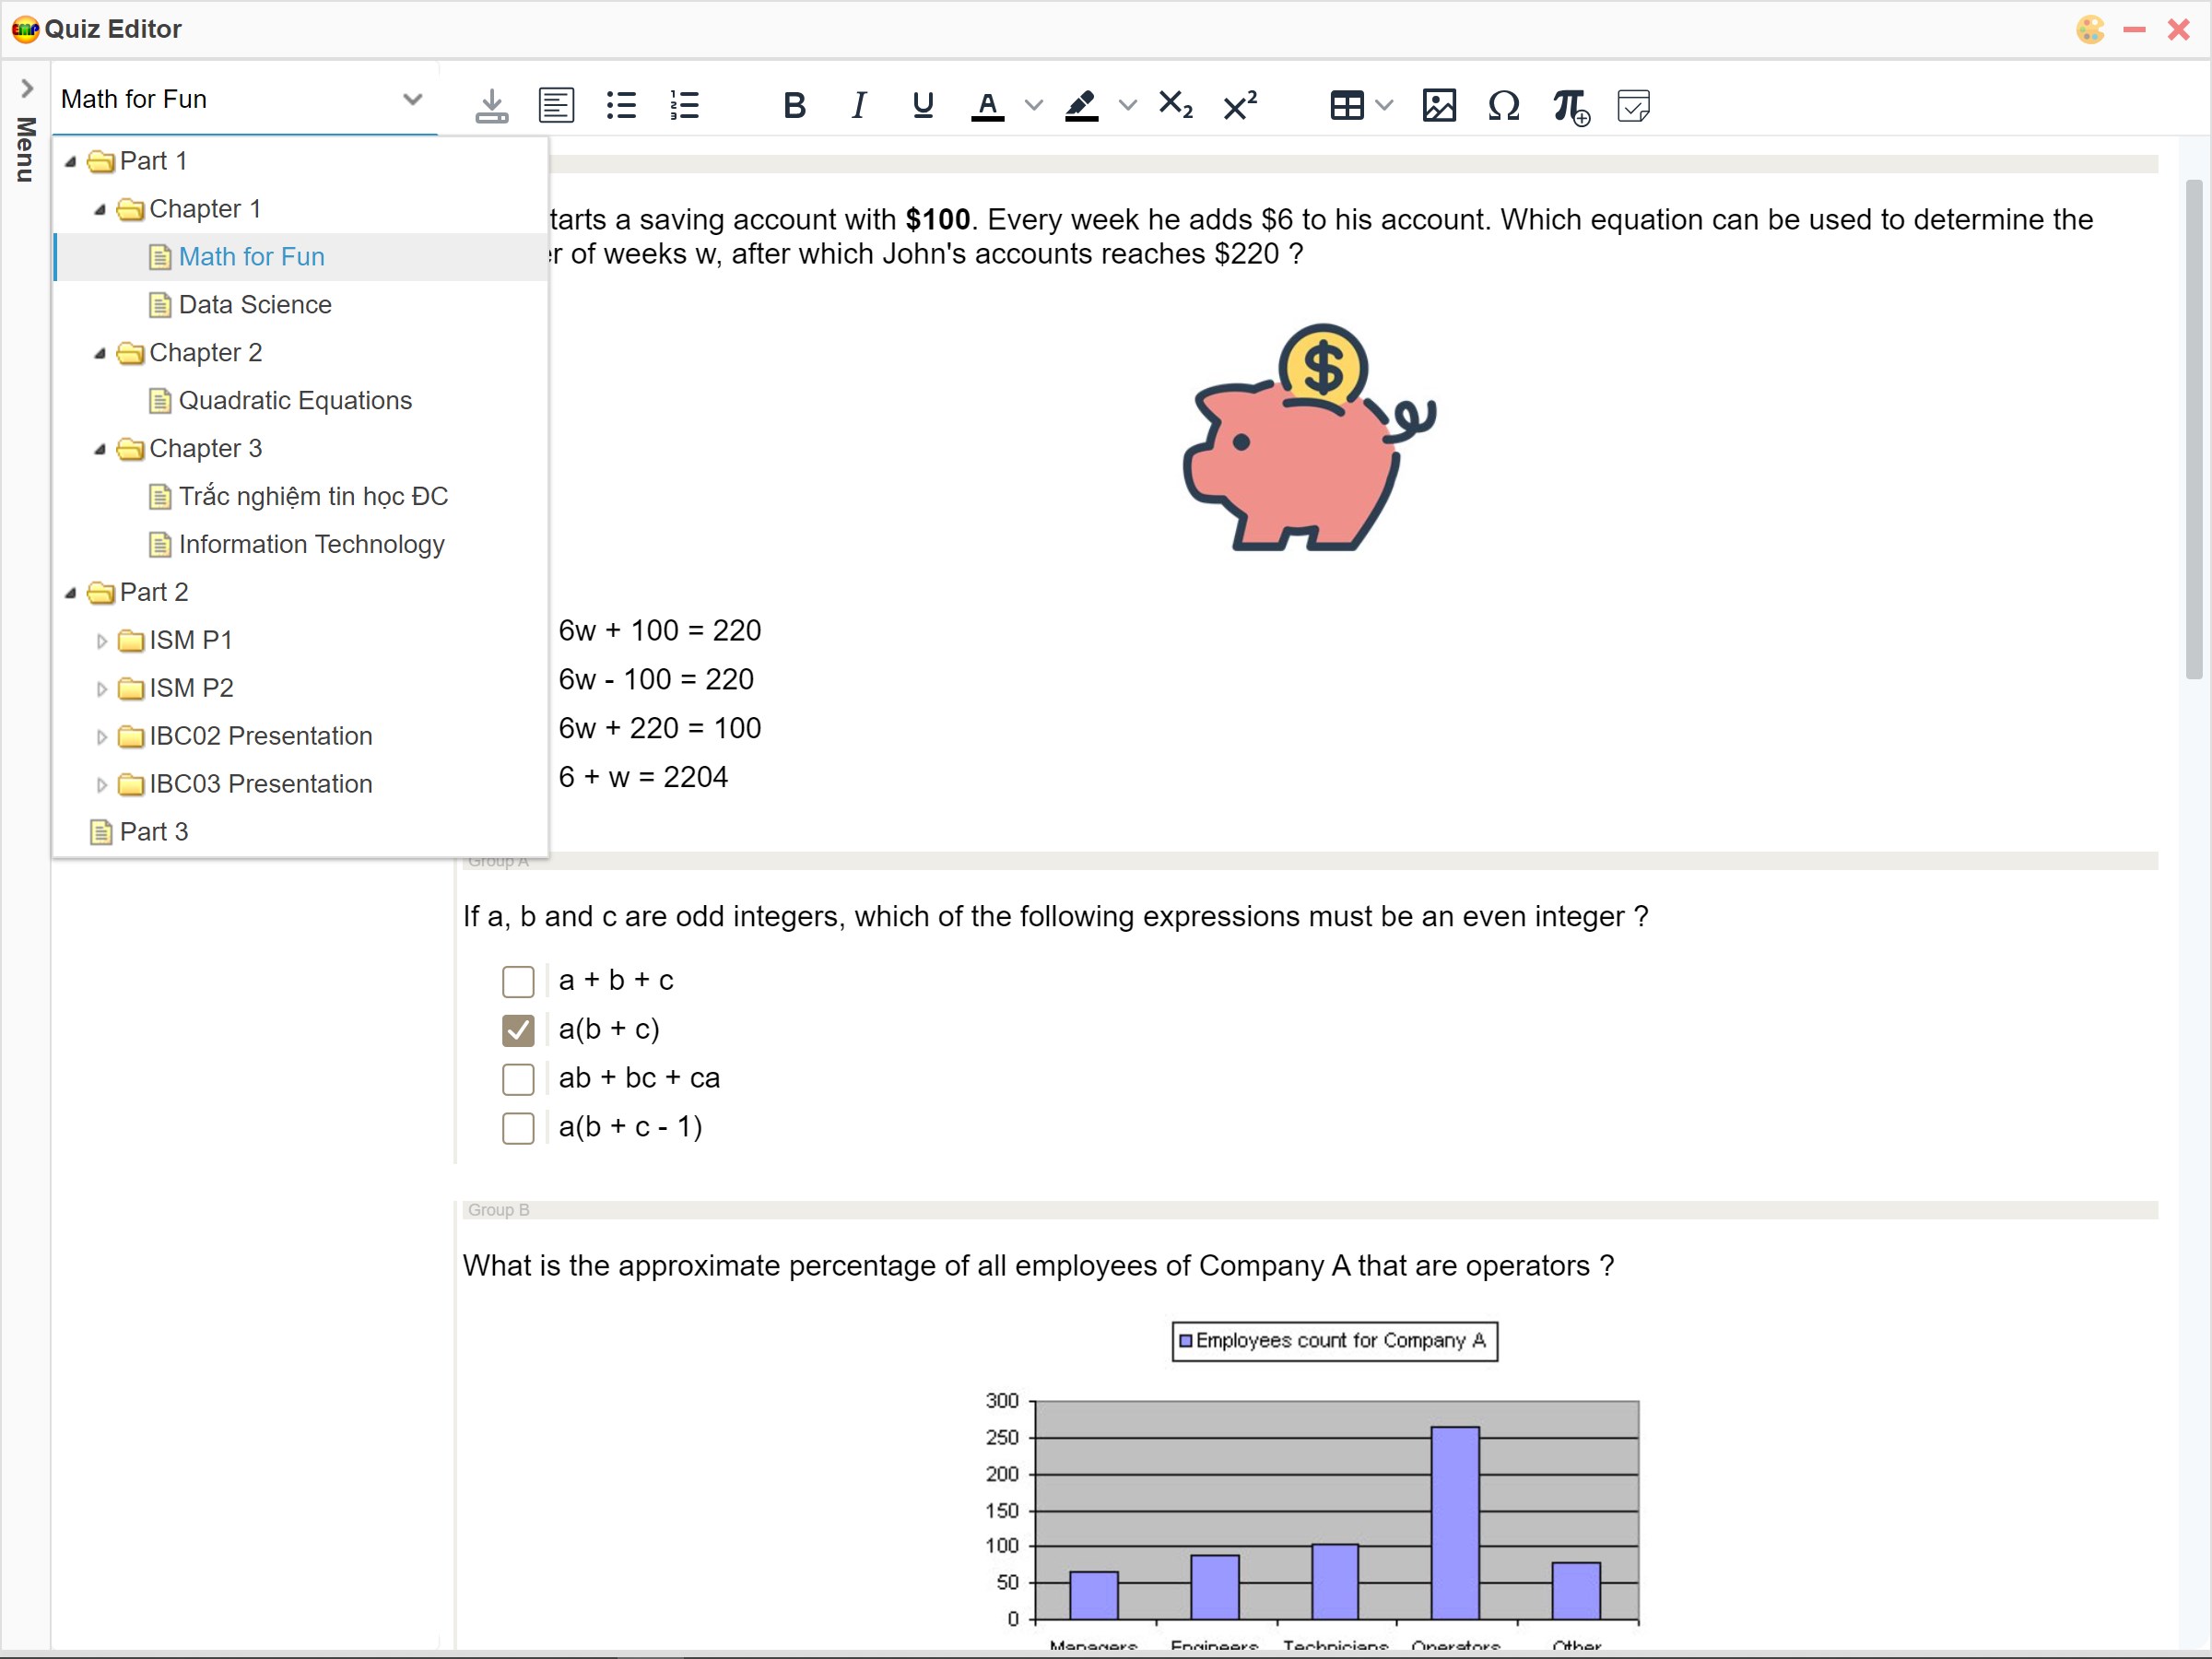Expand the ISM P1 folder
The image size is (2212, 1659).
click(x=101, y=641)
